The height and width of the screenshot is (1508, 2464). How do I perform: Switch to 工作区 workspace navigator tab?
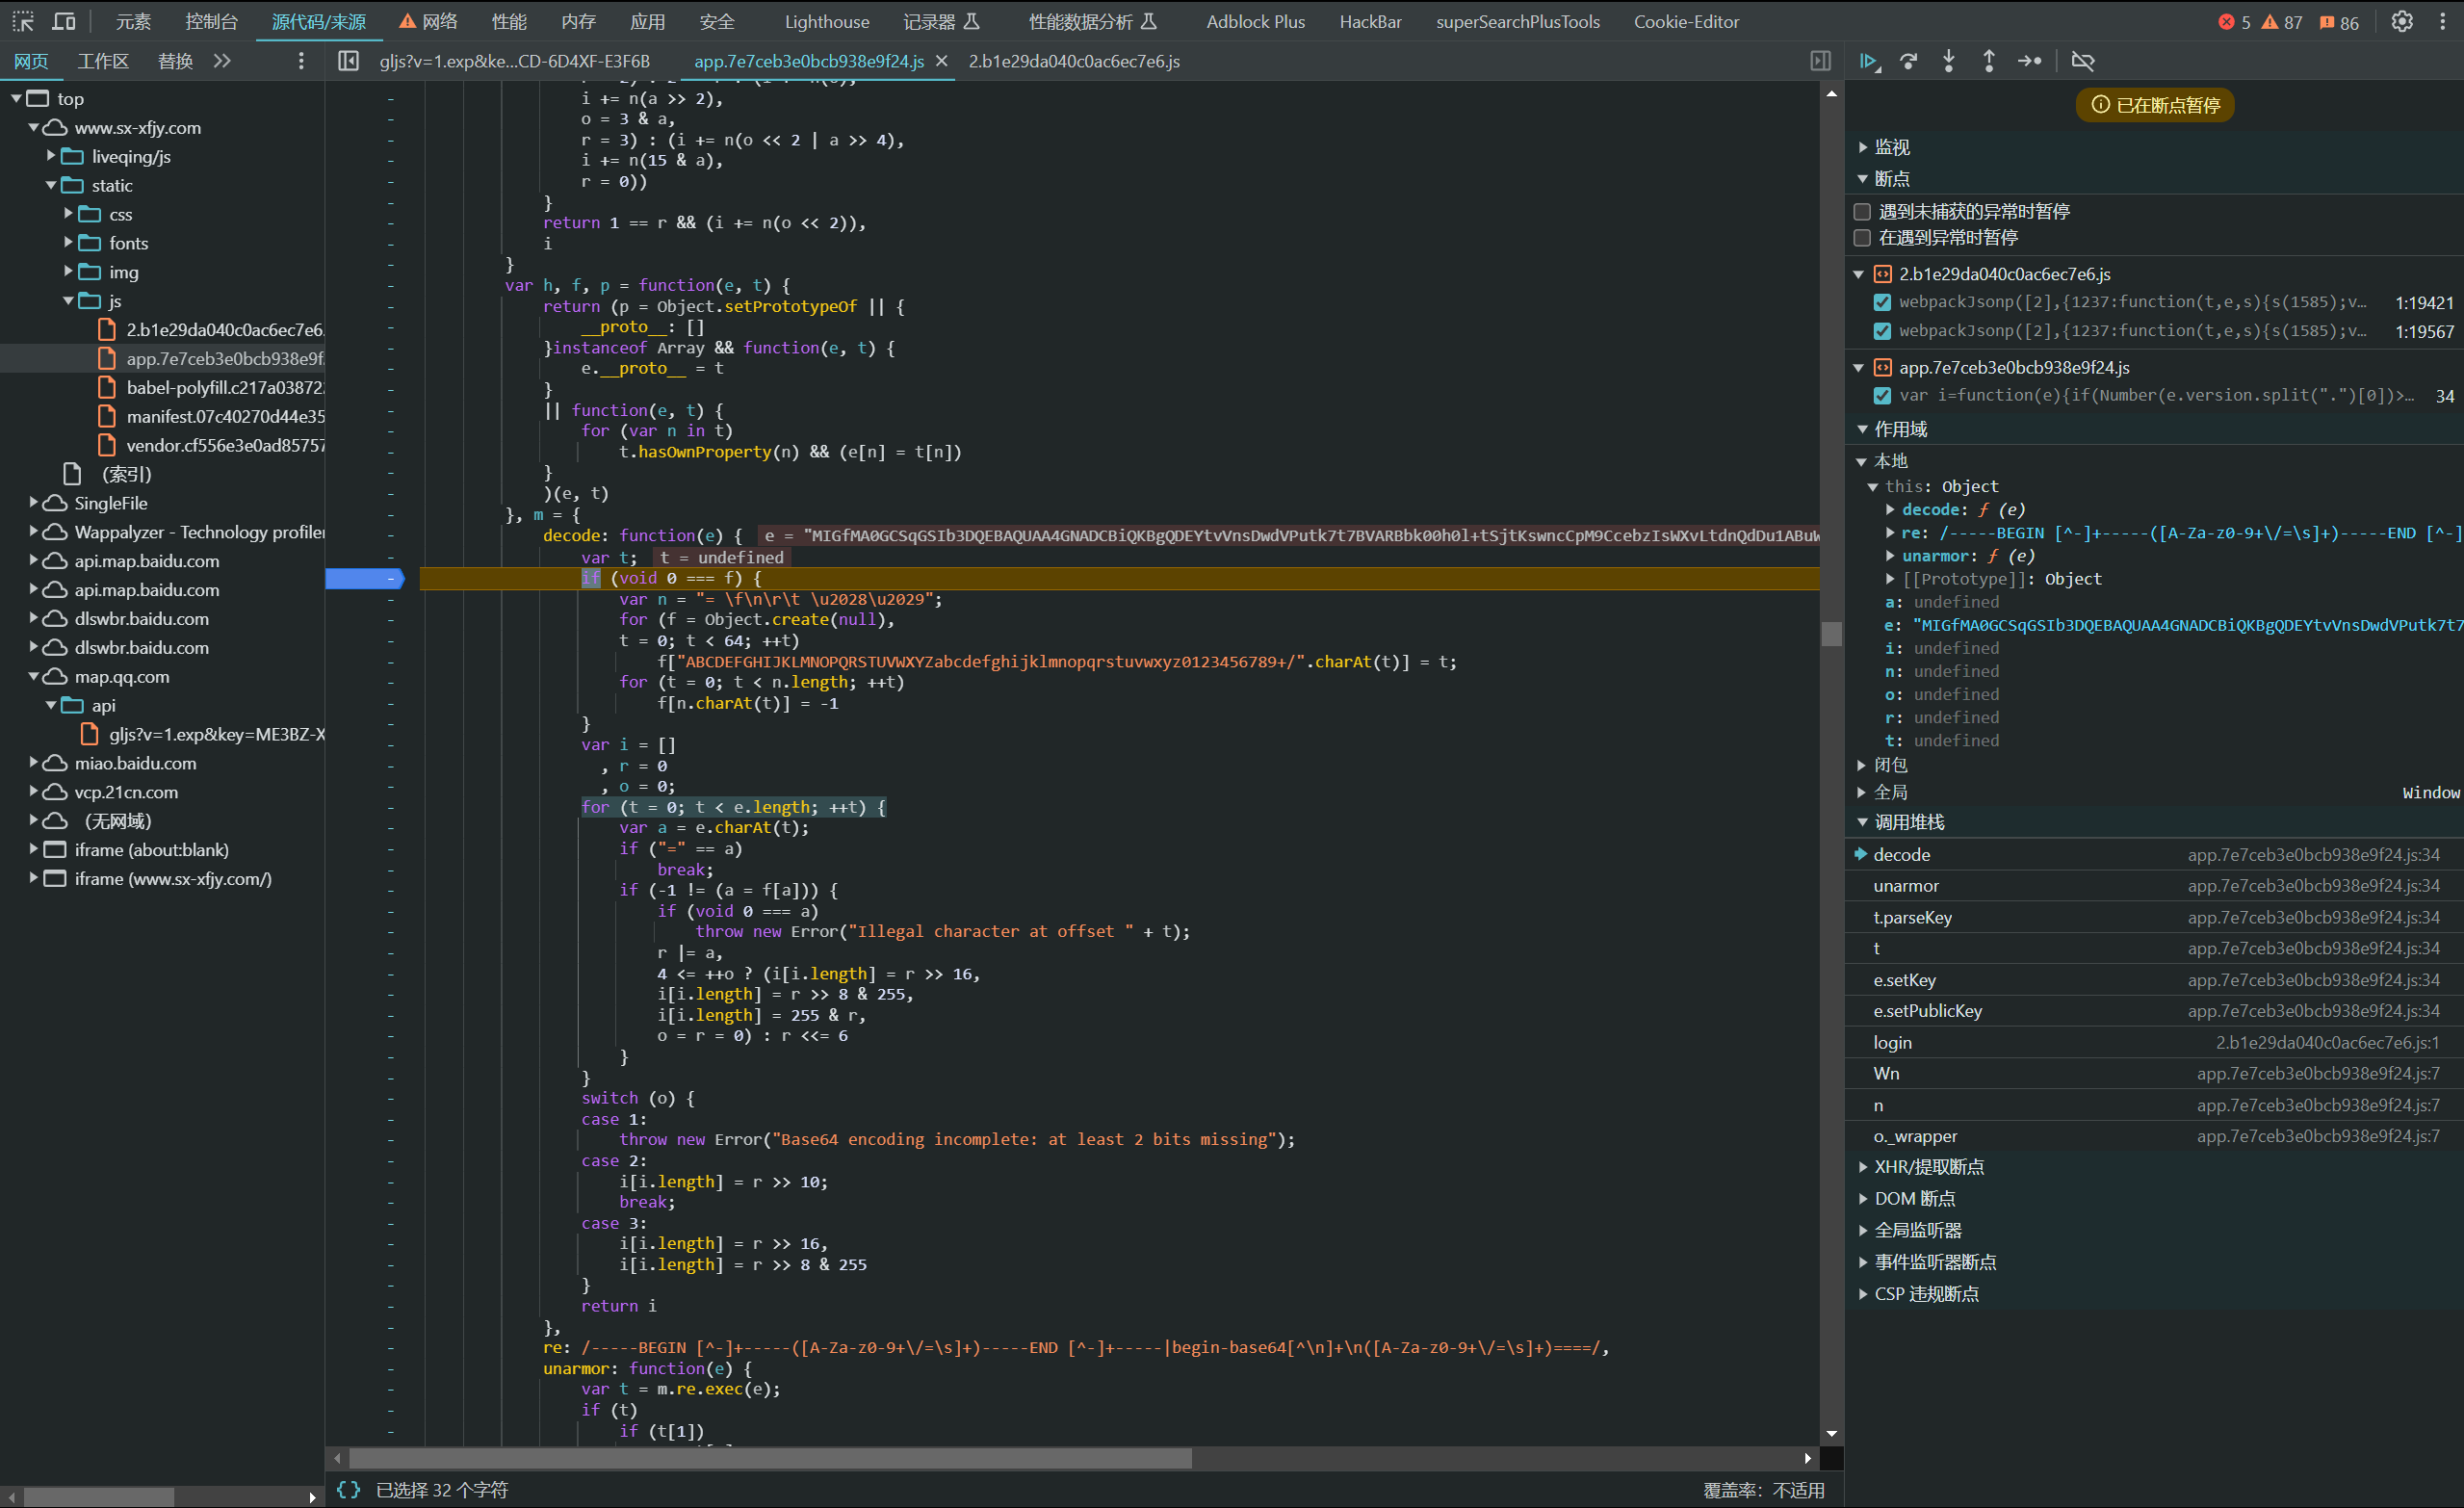click(103, 61)
